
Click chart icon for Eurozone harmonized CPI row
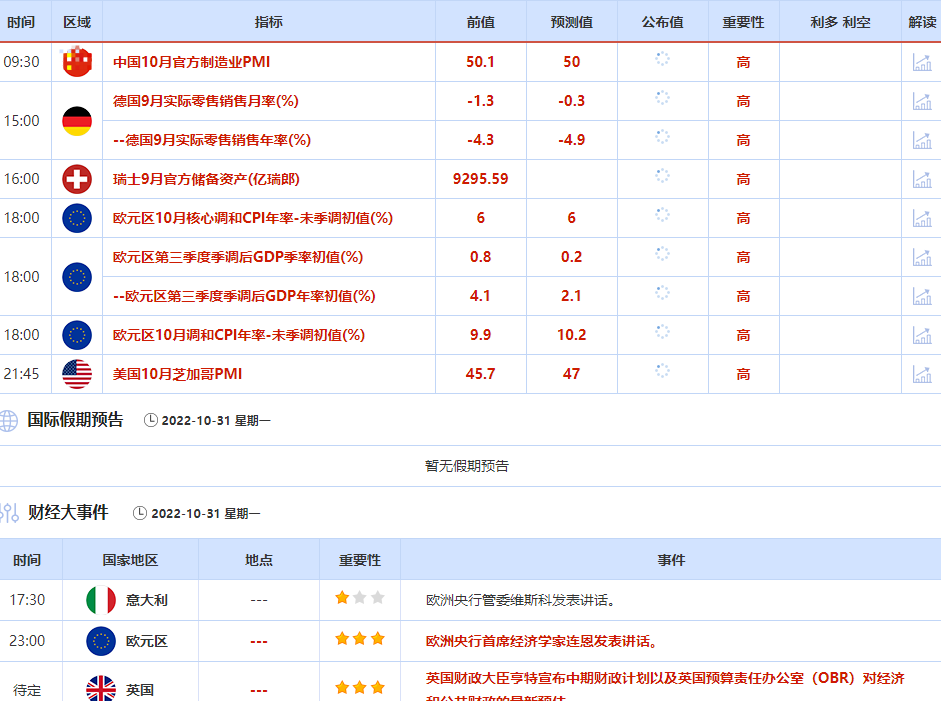pyautogui.click(x=921, y=335)
